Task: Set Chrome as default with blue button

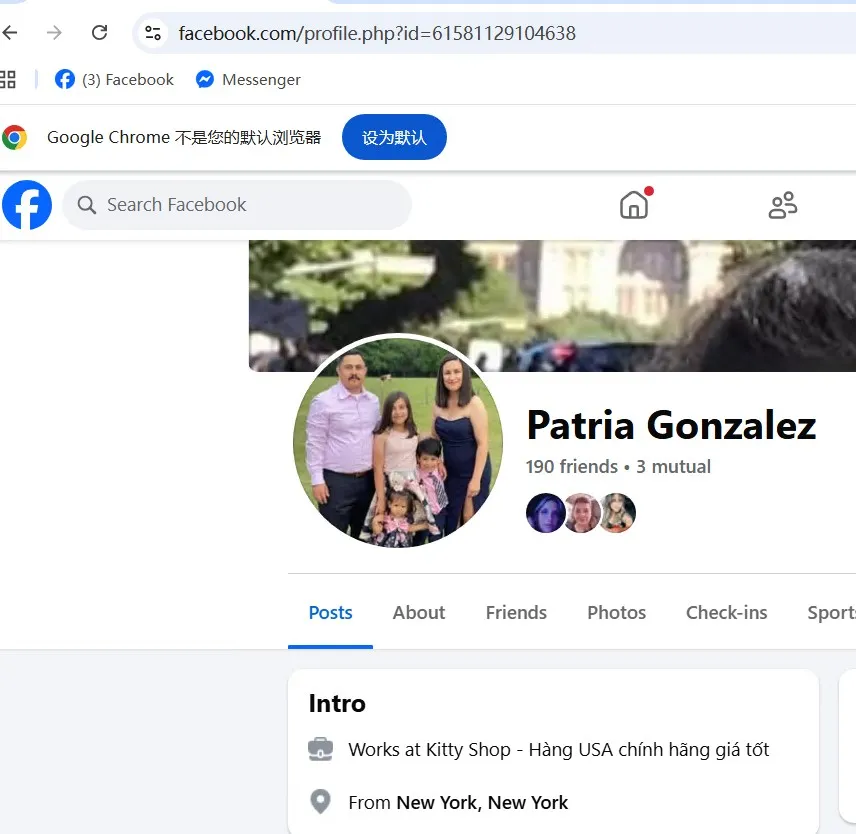Action: (394, 137)
